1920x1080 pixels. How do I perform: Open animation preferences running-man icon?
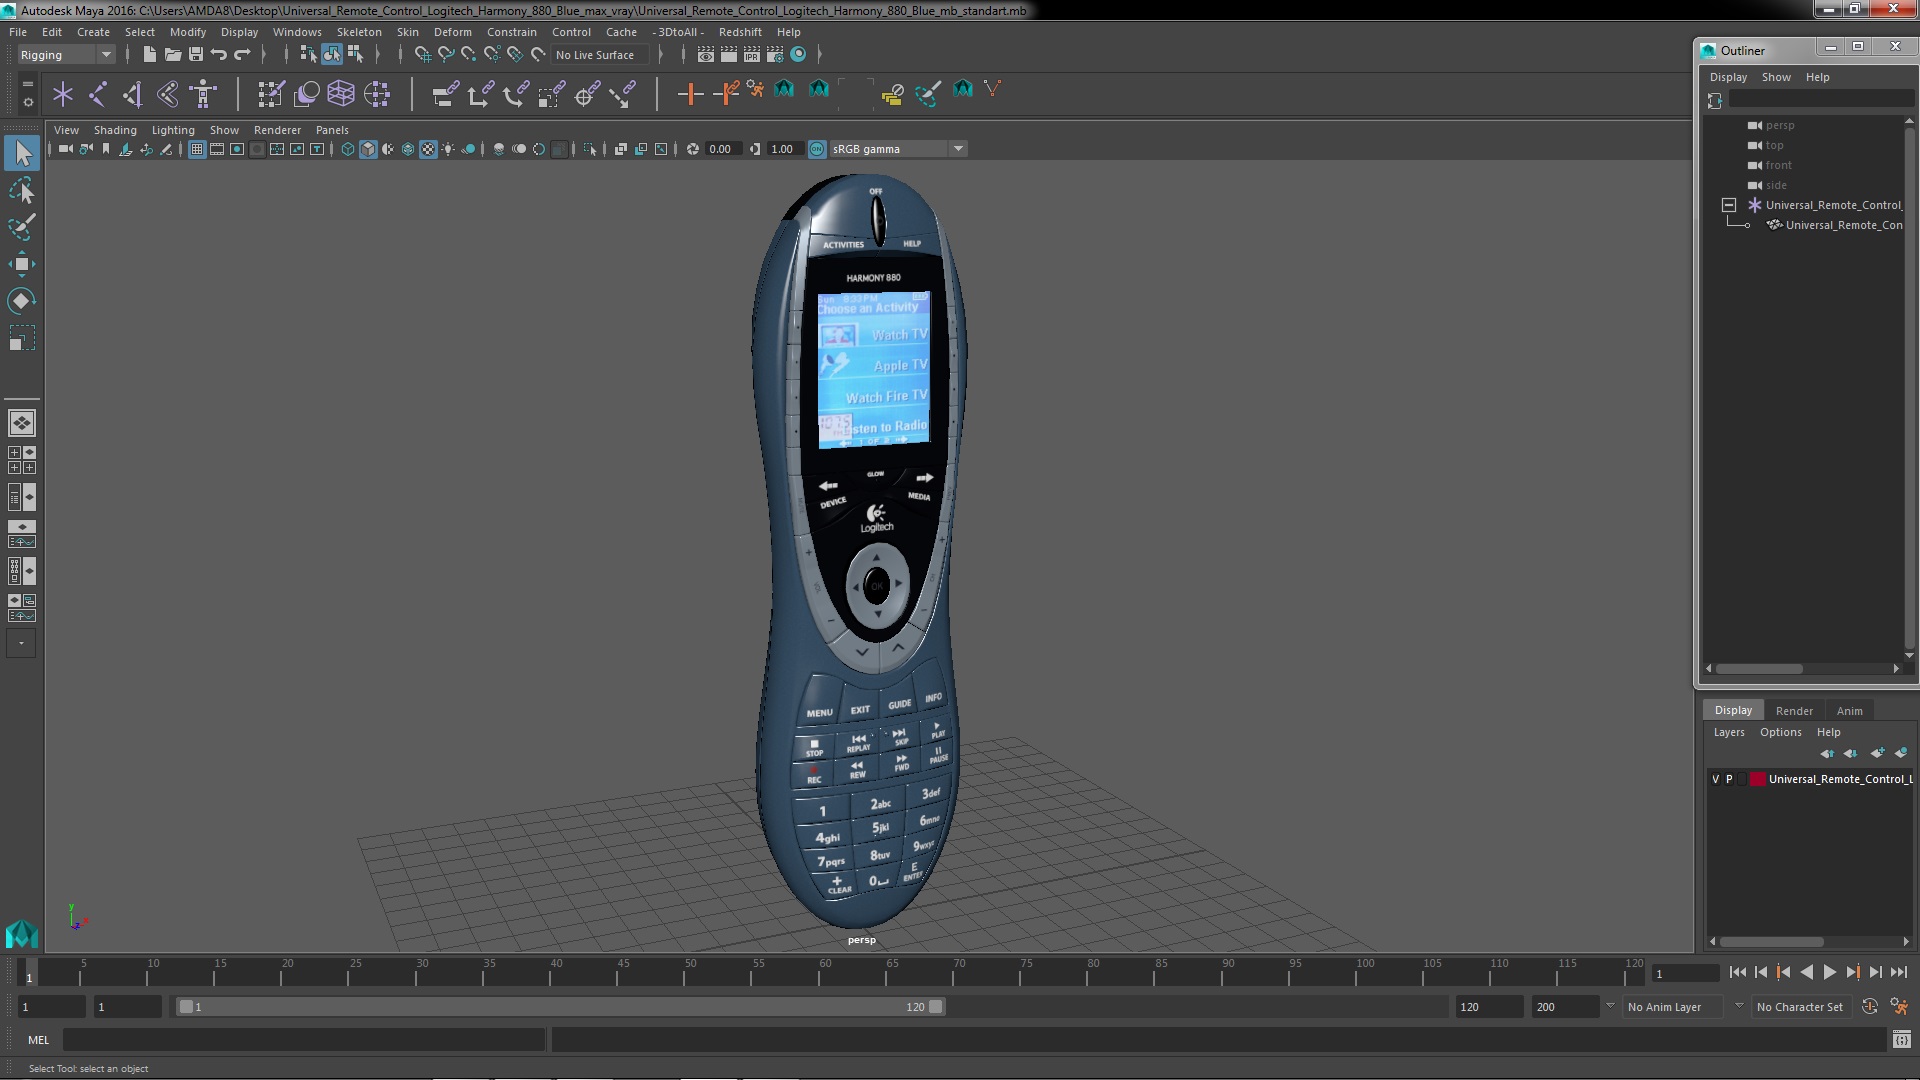click(x=1899, y=1007)
